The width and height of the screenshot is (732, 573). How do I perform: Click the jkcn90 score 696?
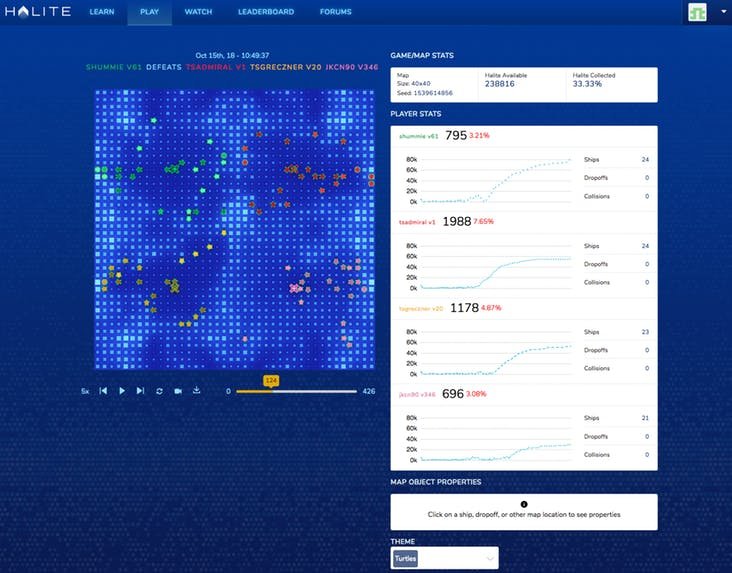pos(453,394)
